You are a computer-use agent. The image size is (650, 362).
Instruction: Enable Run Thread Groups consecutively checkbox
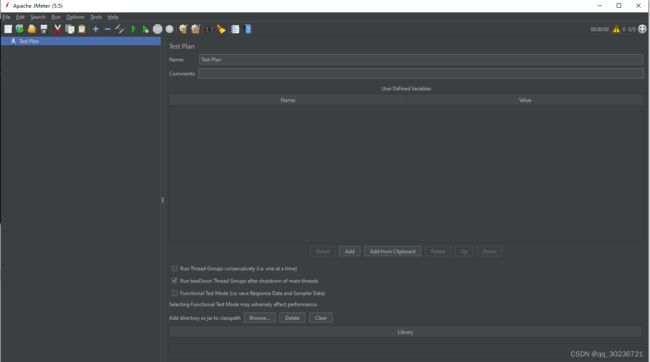(175, 268)
